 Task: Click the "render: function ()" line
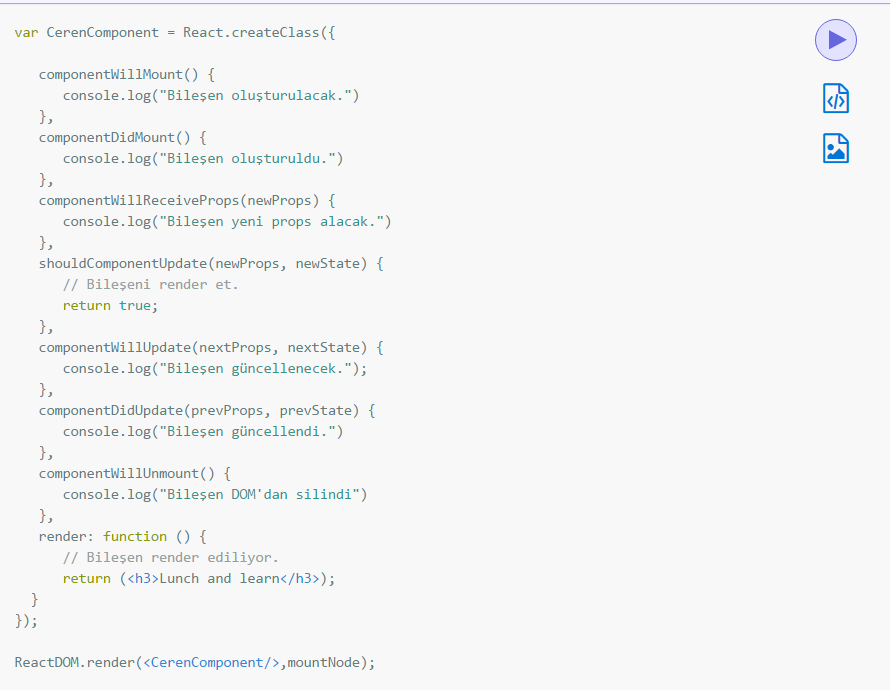tap(123, 537)
